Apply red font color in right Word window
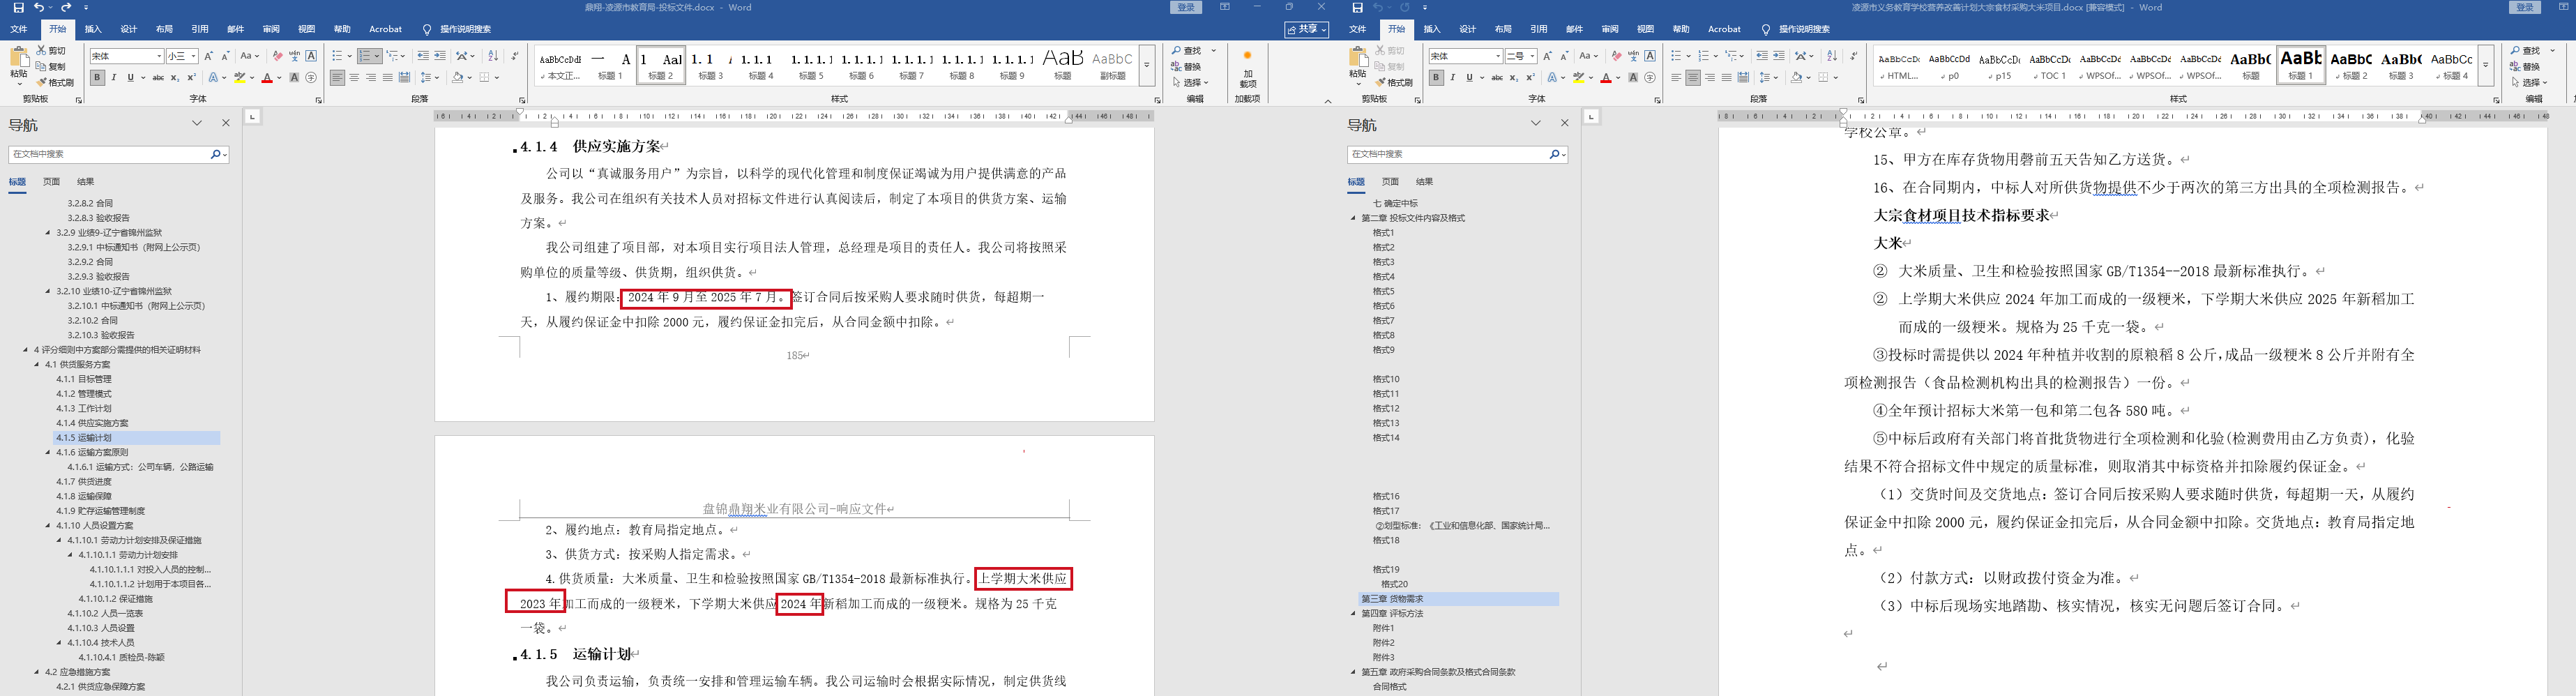 point(1606,77)
